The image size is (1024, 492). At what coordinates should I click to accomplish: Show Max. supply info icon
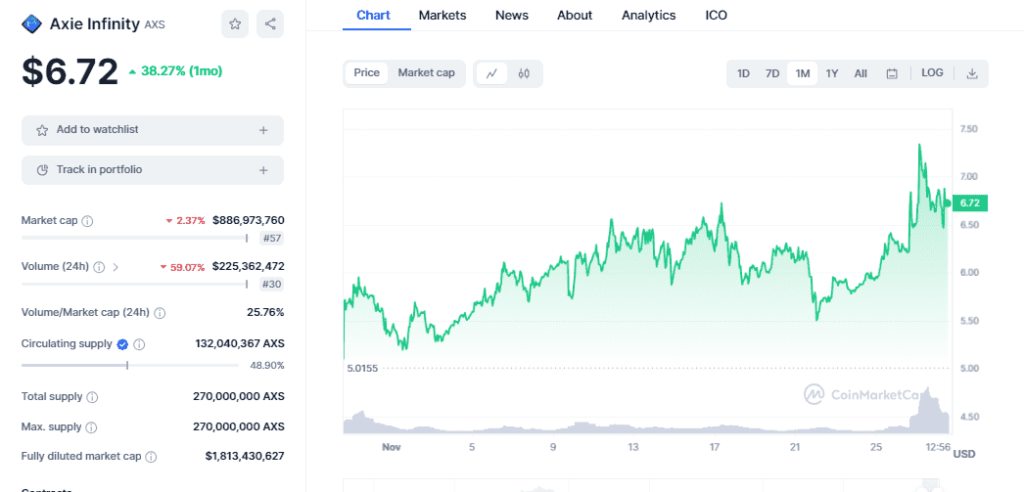point(91,427)
